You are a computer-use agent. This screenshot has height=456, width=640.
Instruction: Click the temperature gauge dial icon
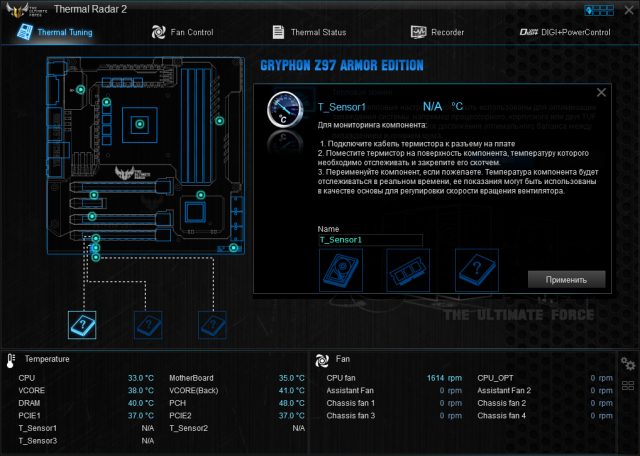point(285,110)
